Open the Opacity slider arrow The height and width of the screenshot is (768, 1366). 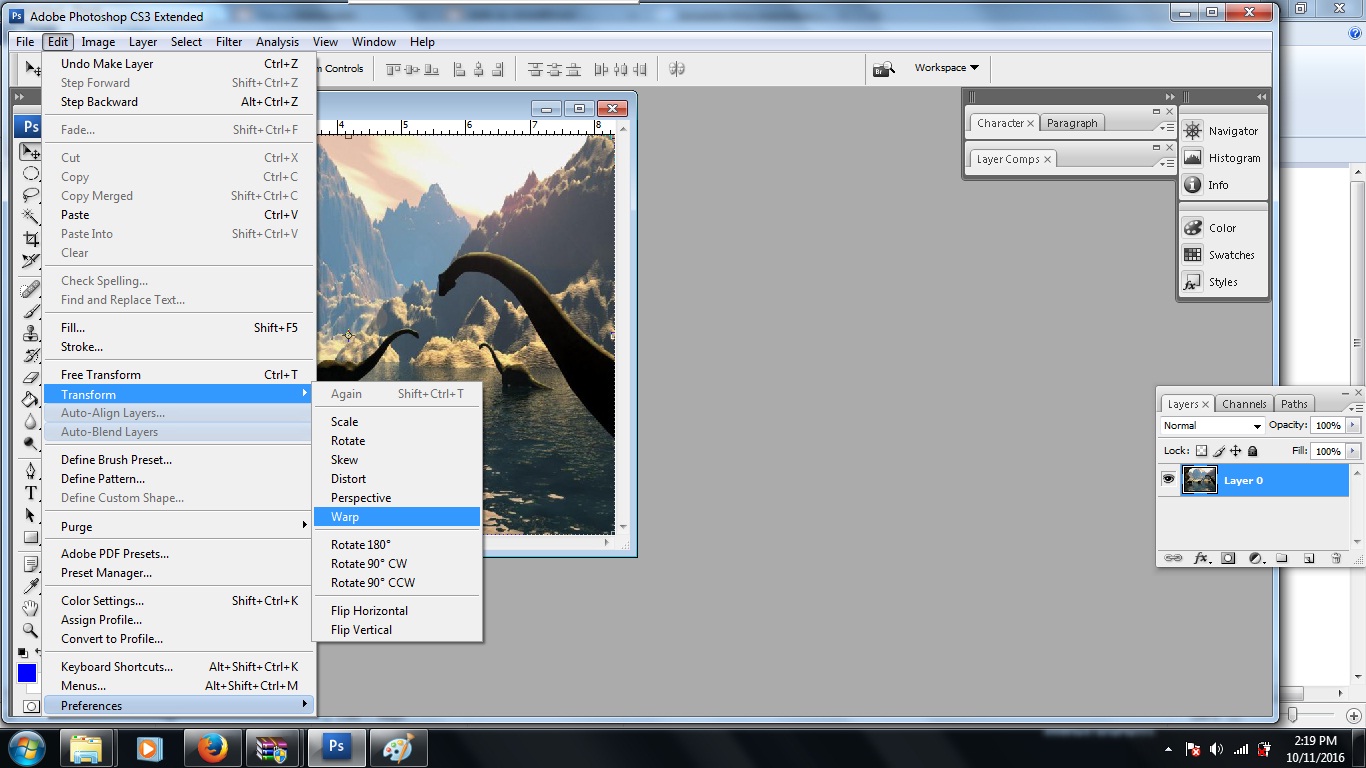[1352, 426]
